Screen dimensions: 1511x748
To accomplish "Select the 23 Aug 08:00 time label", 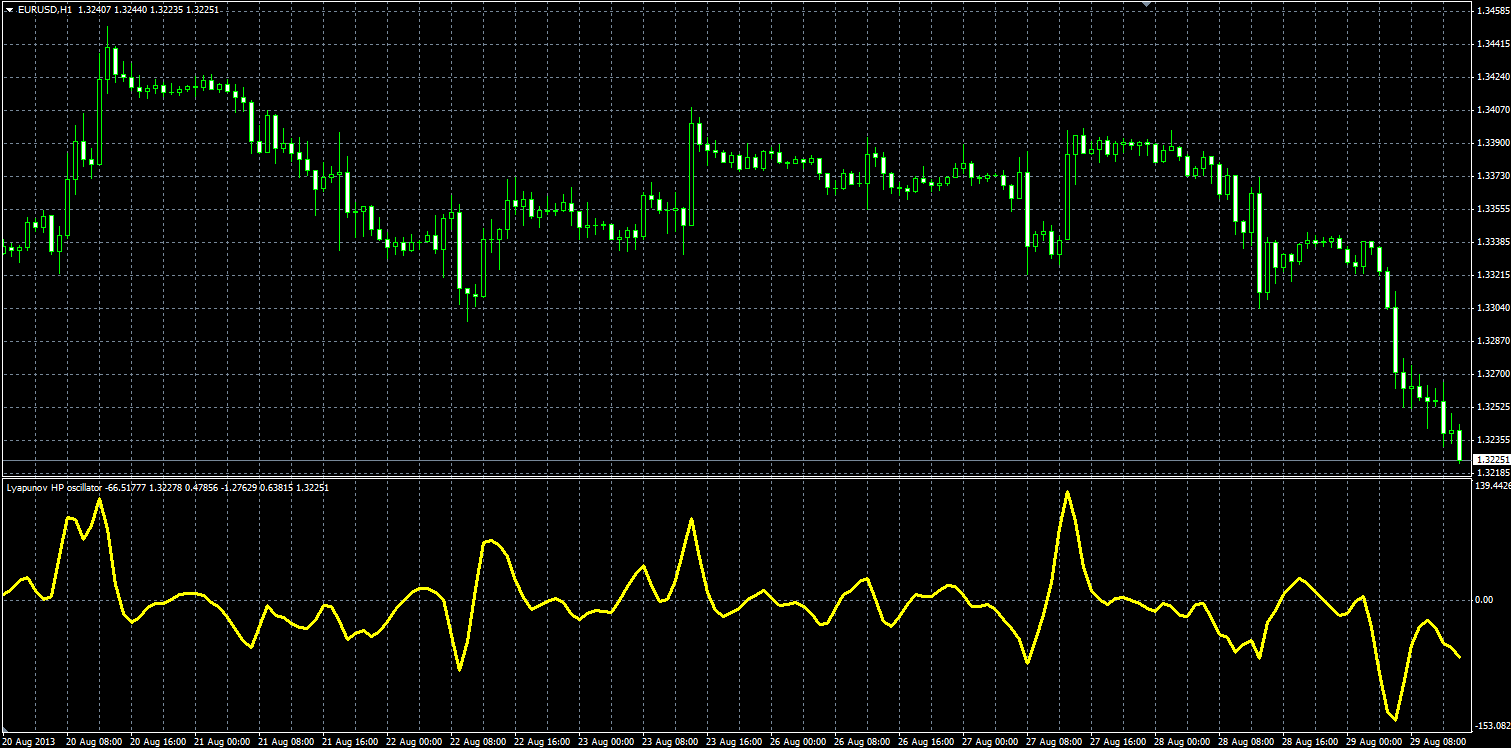I will point(671,741).
